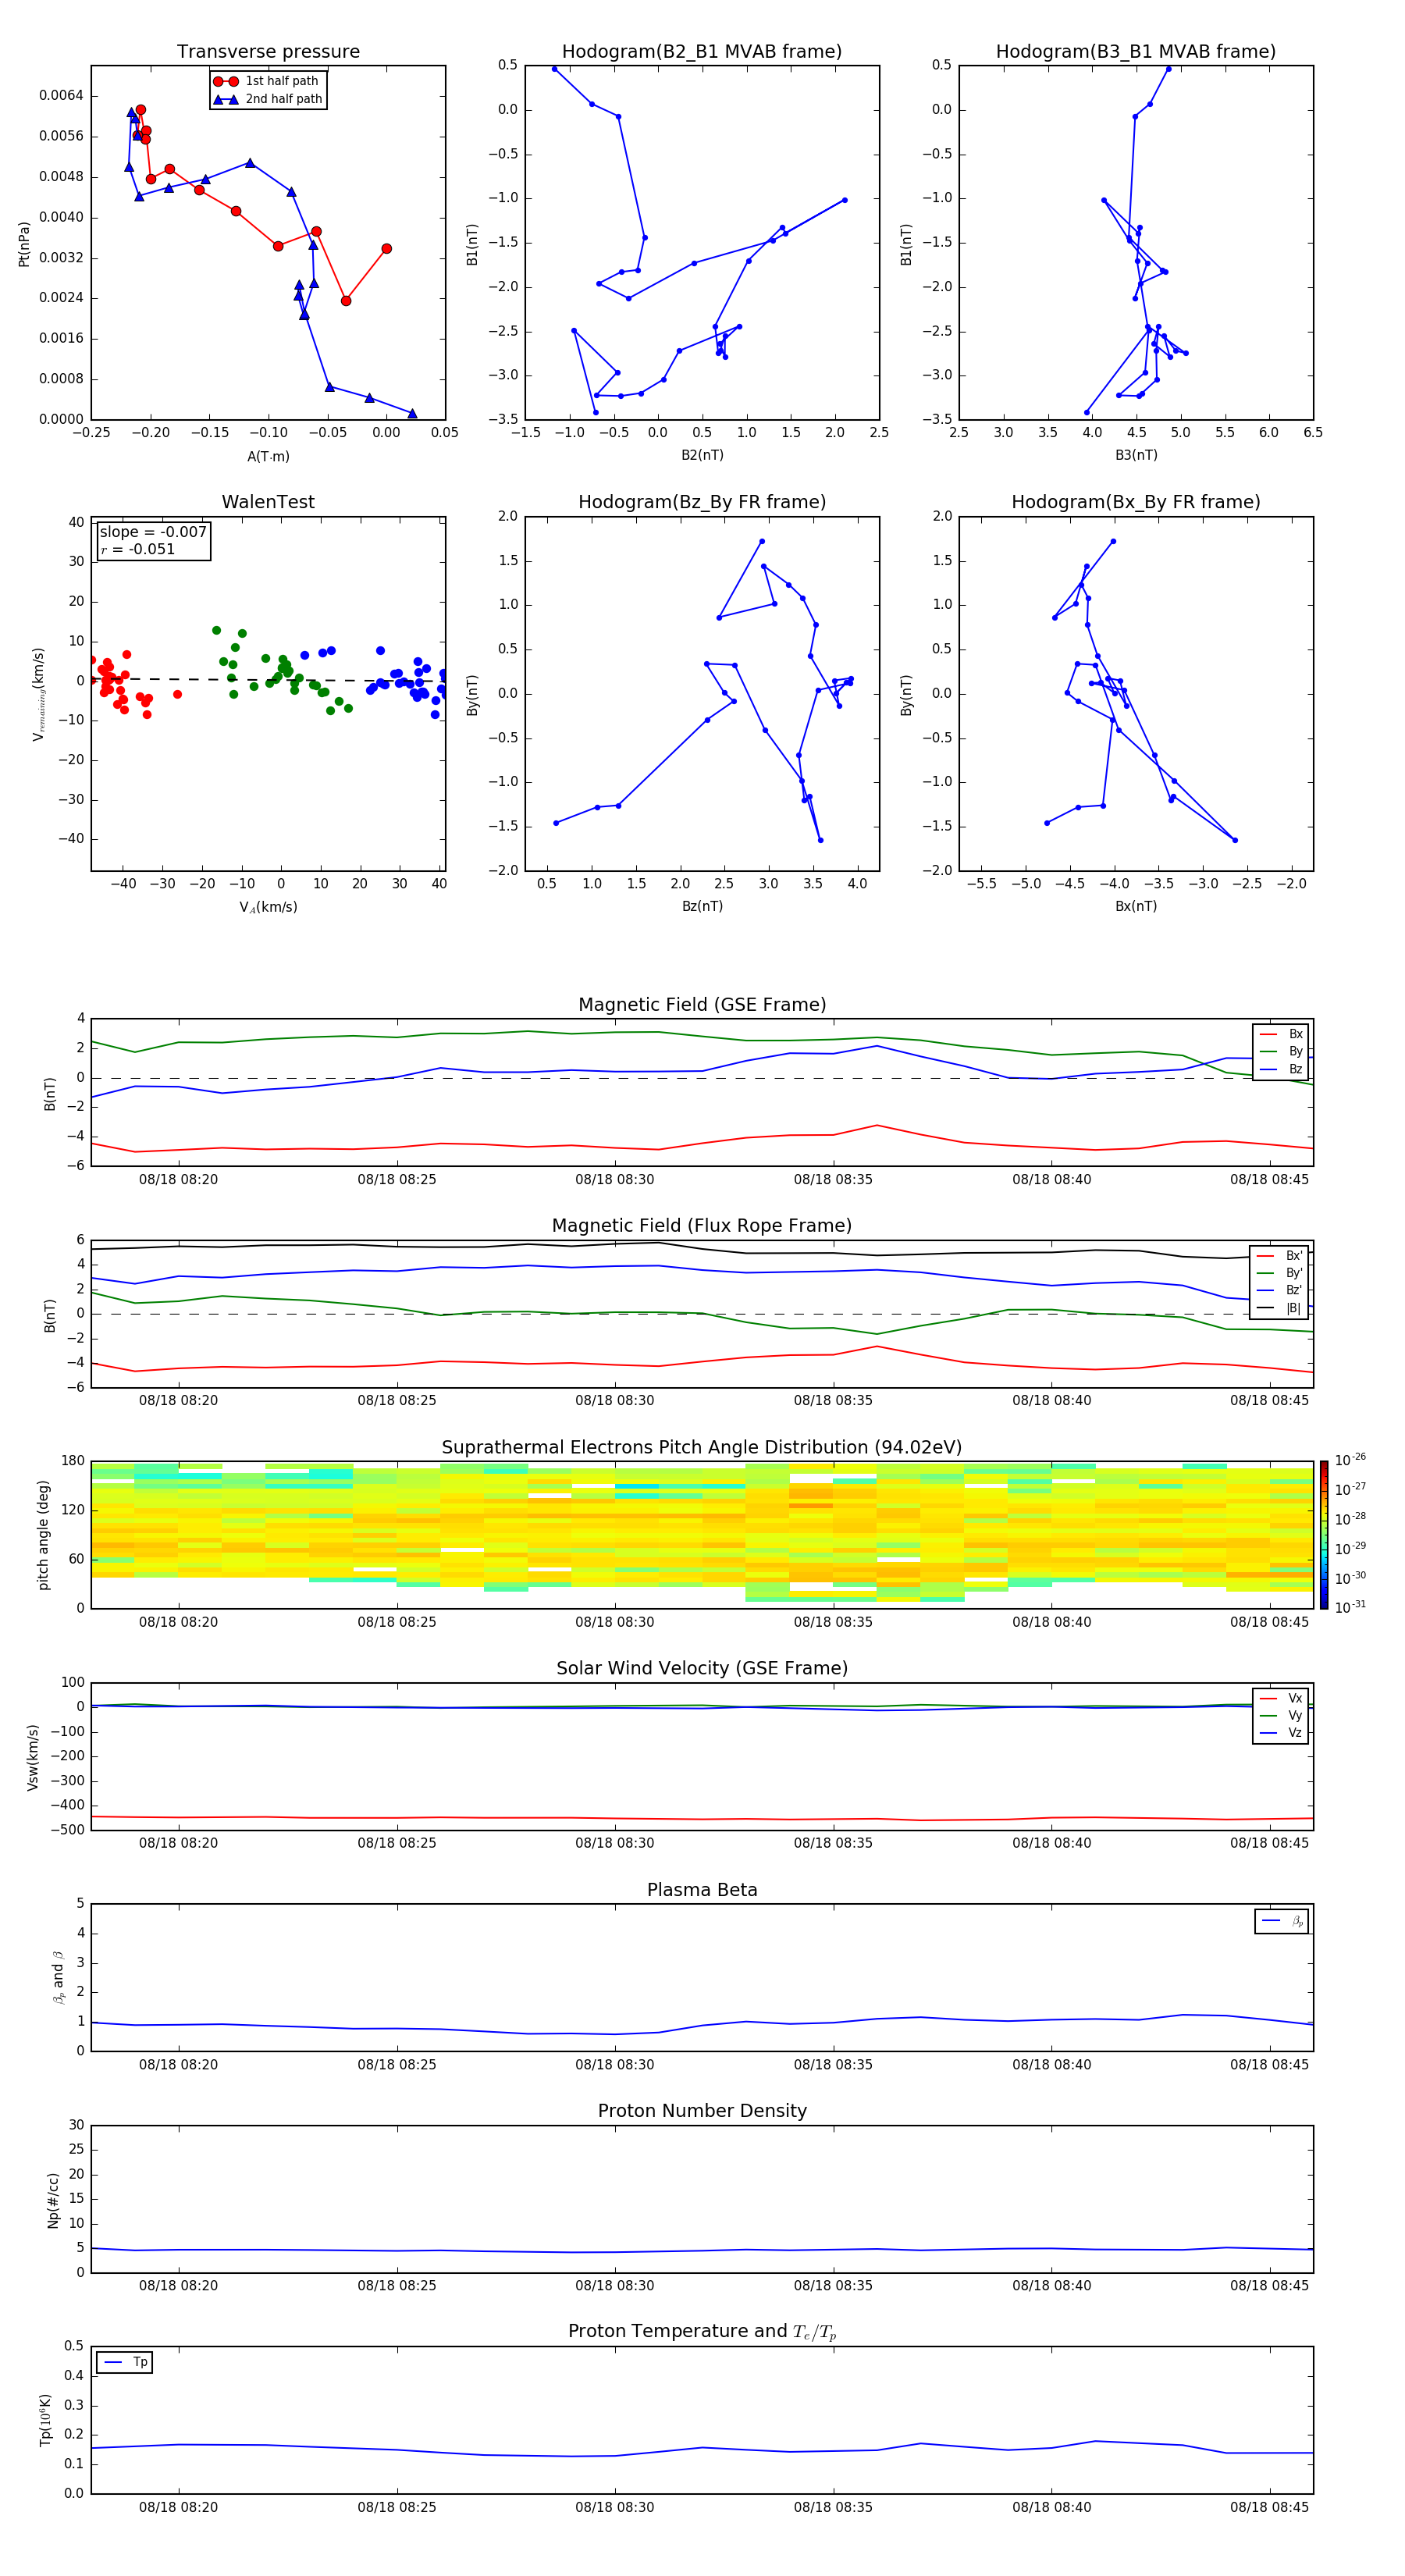Click 'By' legend entry in GSE magnetic field
The image size is (1405, 2576).
pos(1281,1052)
